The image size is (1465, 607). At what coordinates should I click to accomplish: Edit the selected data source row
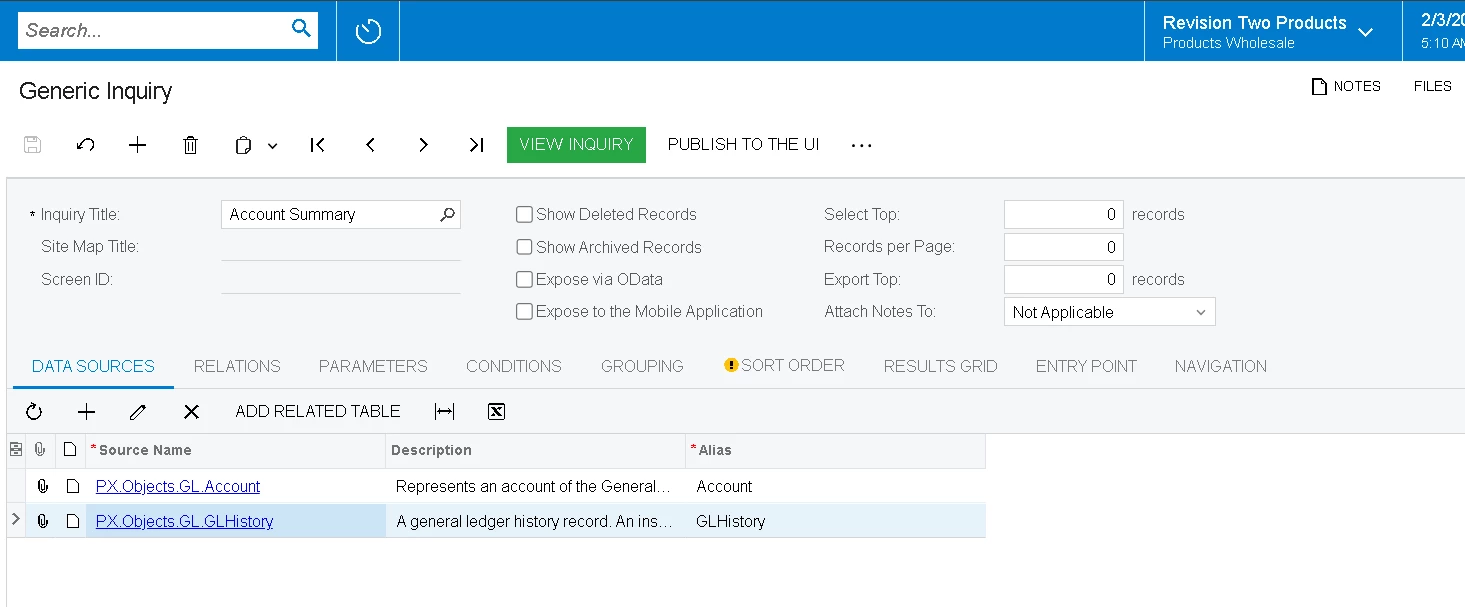point(138,412)
